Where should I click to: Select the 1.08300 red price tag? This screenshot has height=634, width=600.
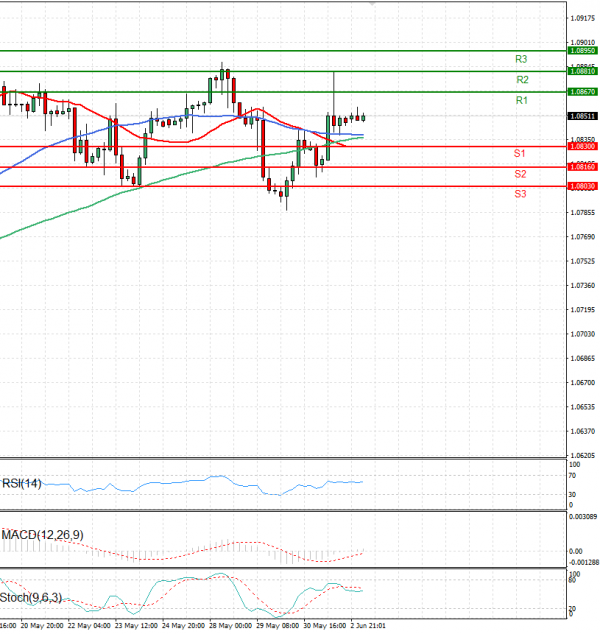click(582, 146)
